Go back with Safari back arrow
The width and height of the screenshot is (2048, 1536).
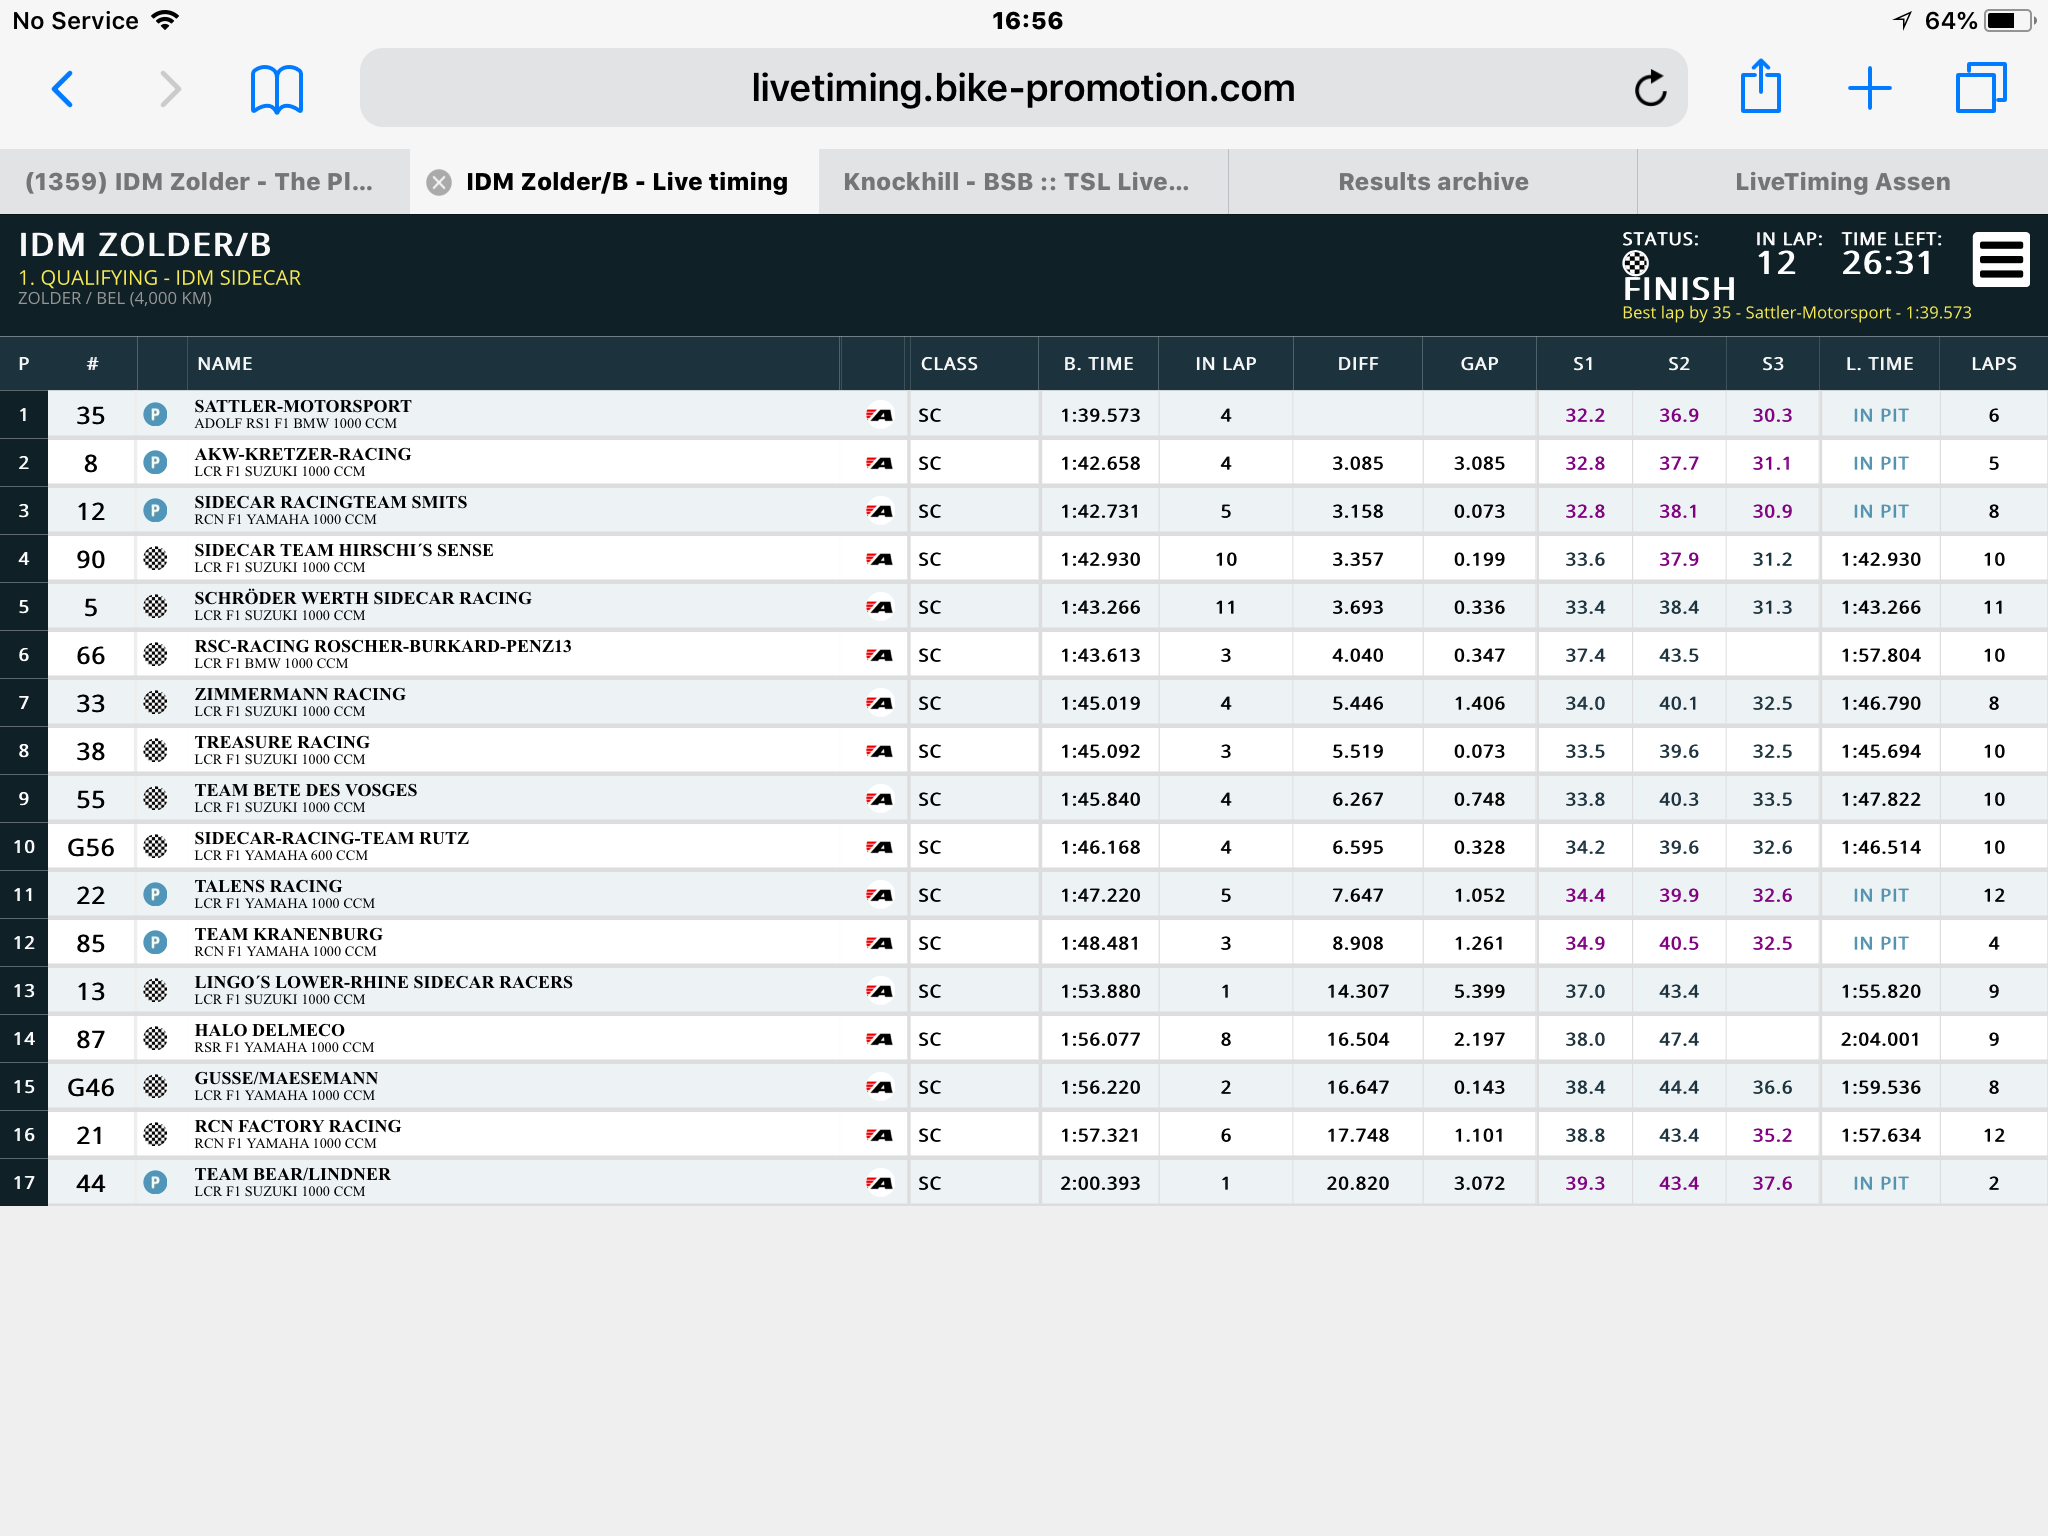[x=63, y=89]
